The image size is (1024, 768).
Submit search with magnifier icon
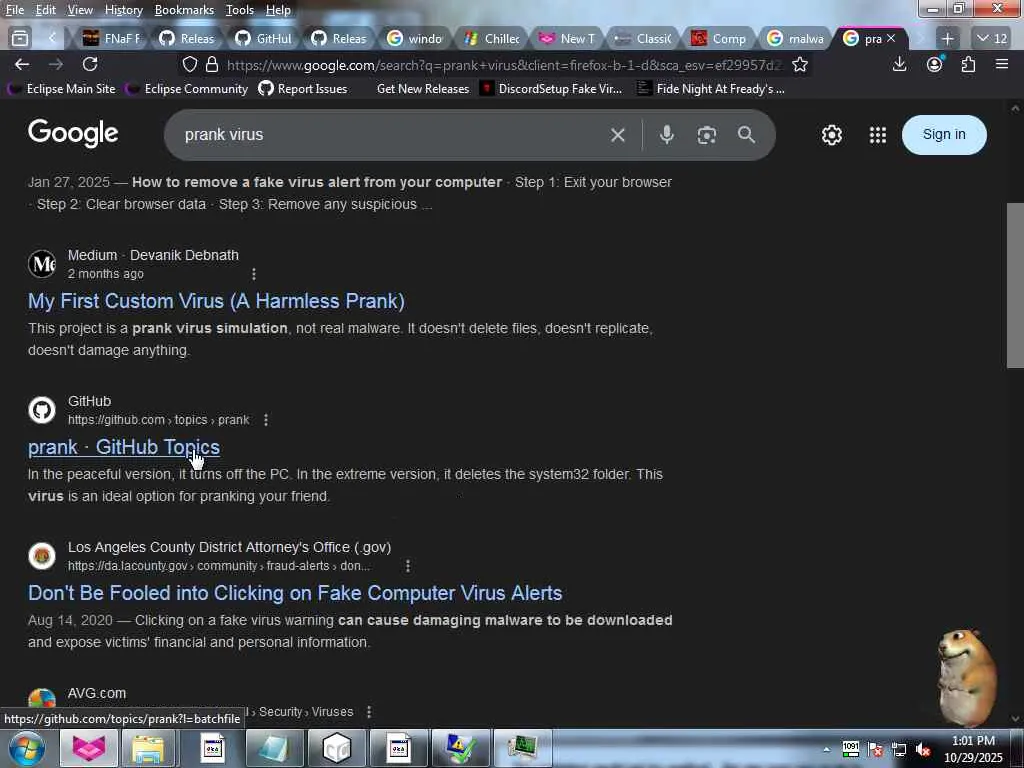click(746, 135)
